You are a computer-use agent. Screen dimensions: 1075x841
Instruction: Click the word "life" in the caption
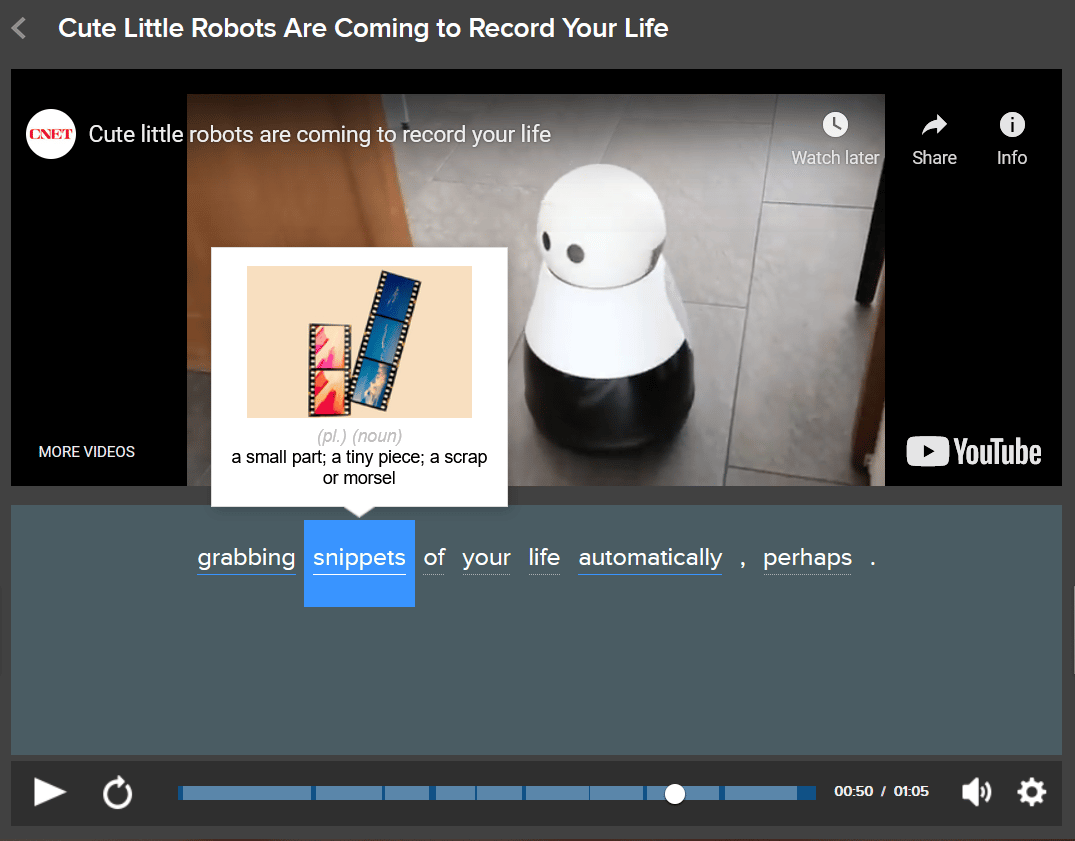[544, 558]
